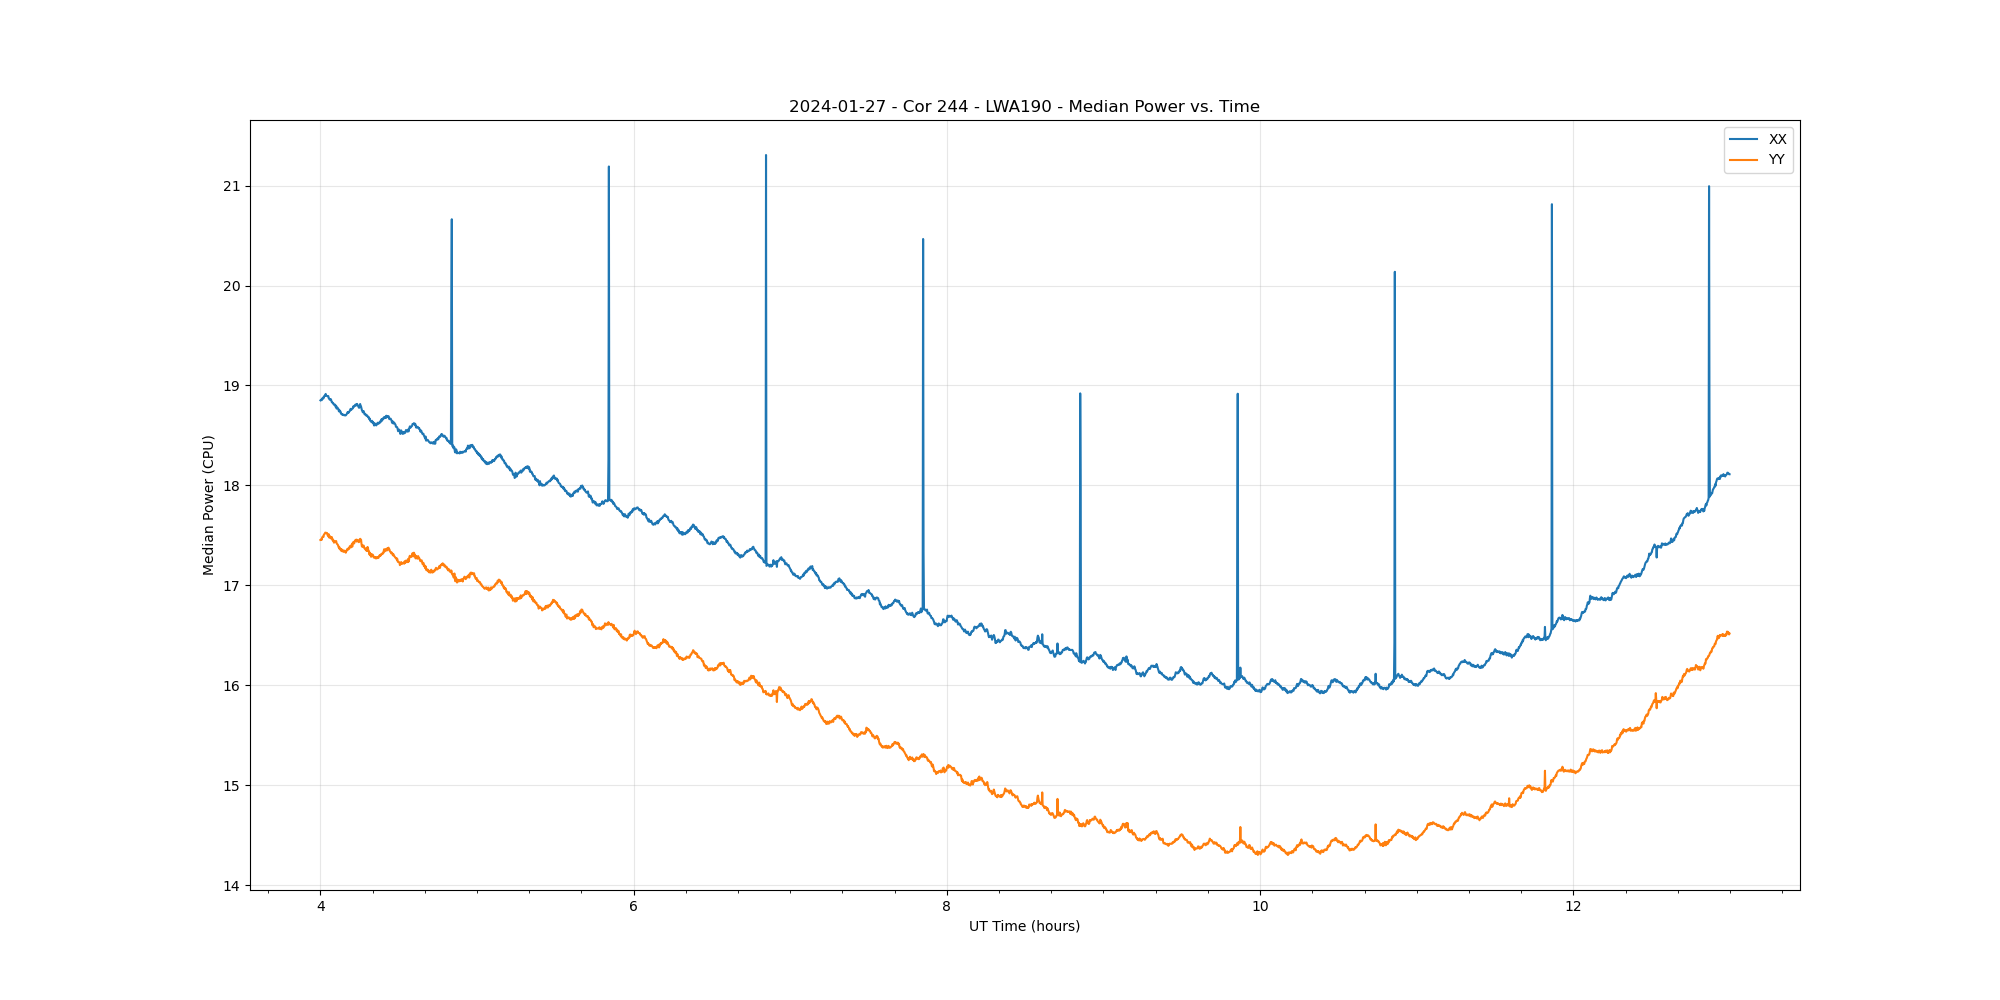Click the x-axis tick label 8

pyautogui.click(x=947, y=907)
